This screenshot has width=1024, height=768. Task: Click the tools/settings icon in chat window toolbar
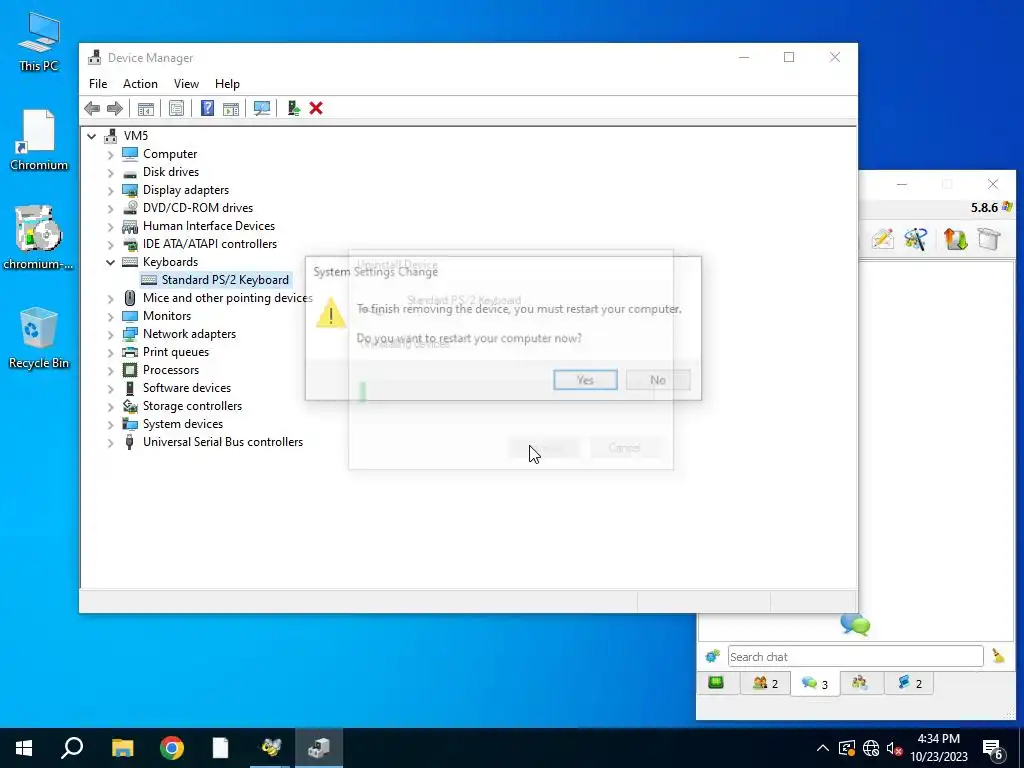click(916, 239)
